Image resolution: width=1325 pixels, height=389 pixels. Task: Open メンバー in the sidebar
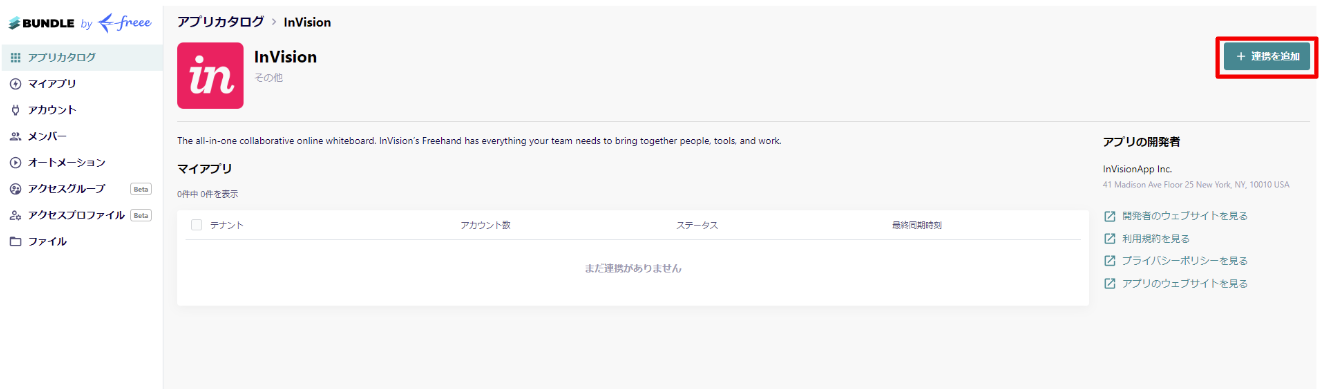(x=81, y=136)
